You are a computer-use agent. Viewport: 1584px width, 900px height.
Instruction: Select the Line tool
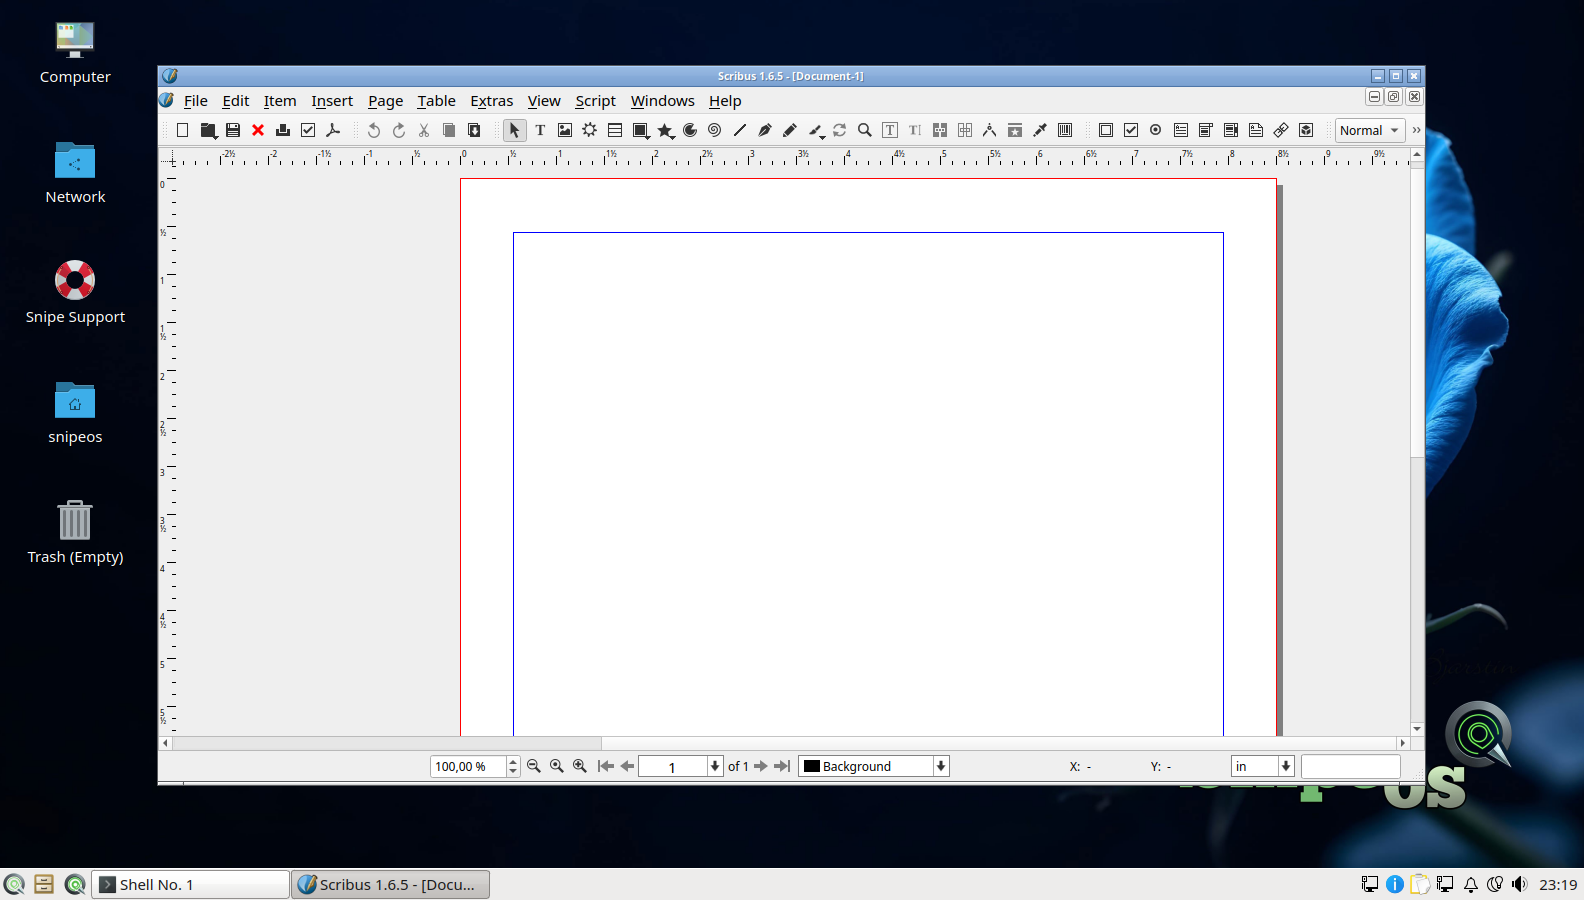740,130
